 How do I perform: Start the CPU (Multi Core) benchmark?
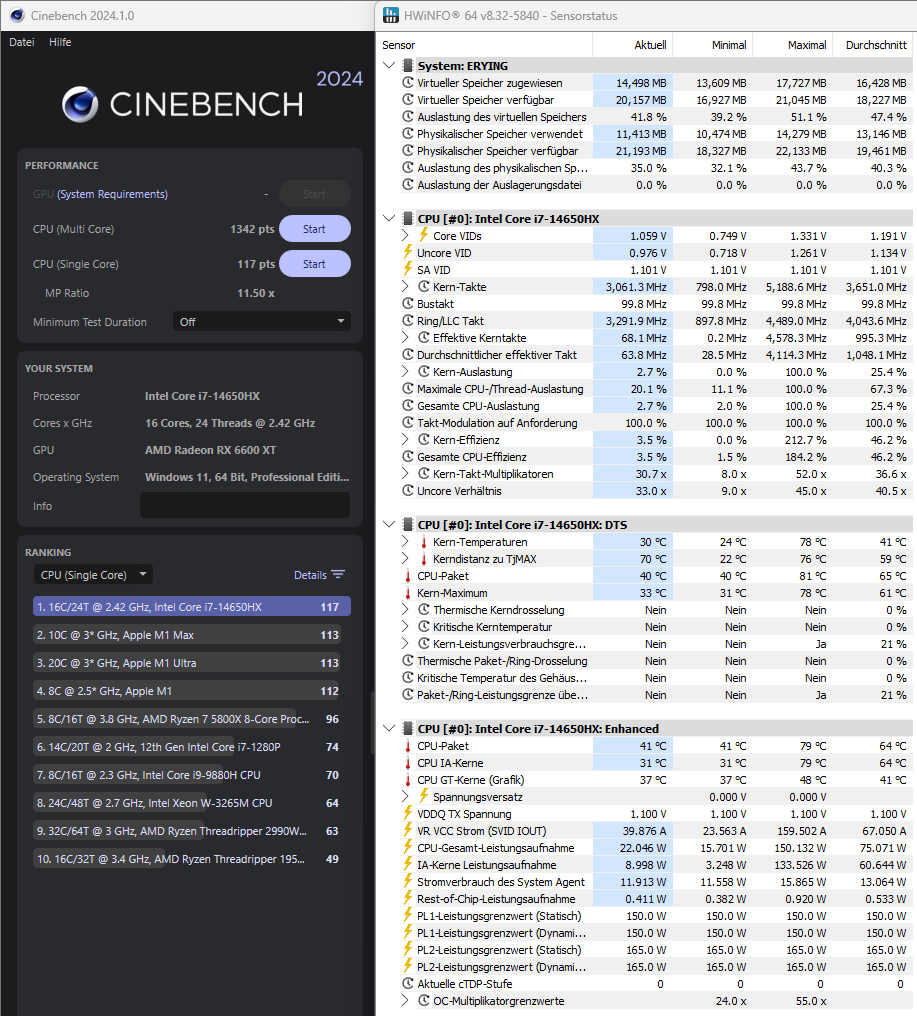(x=314, y=229)
